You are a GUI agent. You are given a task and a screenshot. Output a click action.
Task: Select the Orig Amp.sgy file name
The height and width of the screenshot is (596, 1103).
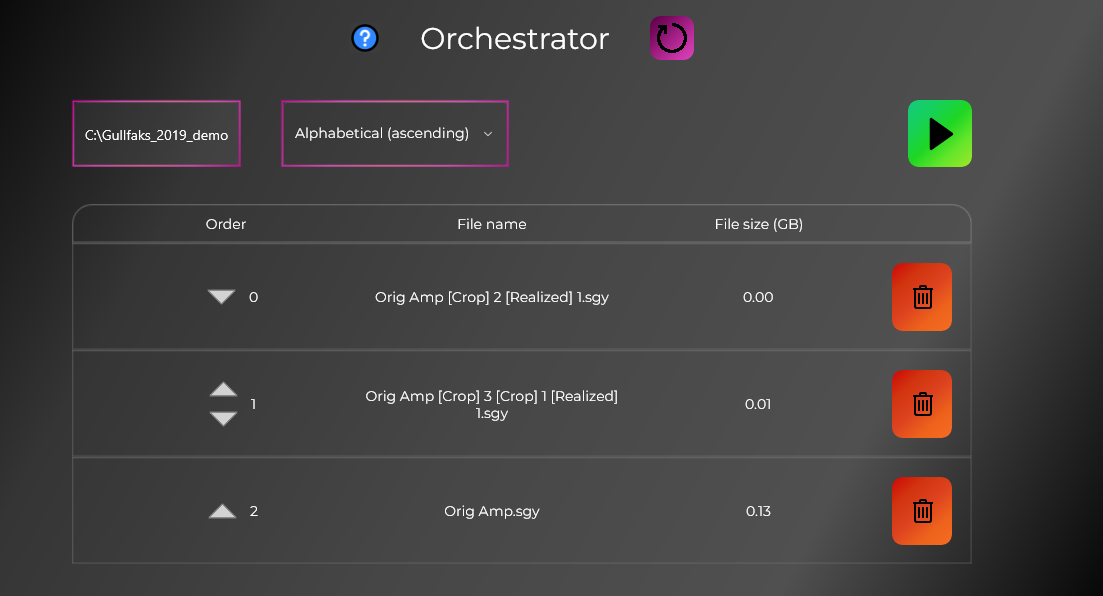tap(492, 511)
